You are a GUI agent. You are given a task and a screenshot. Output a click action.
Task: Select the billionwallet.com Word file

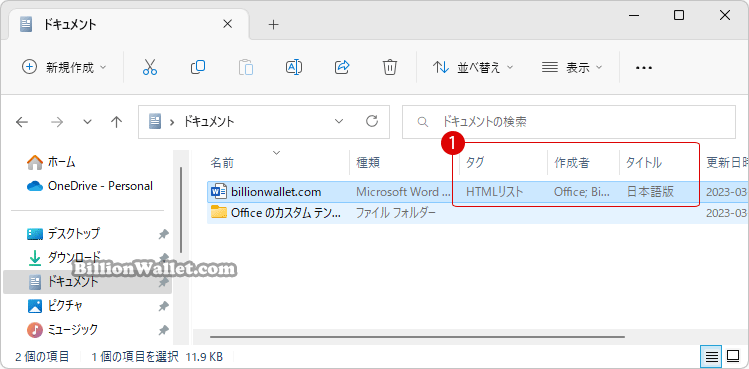click(x=276, y=192)
